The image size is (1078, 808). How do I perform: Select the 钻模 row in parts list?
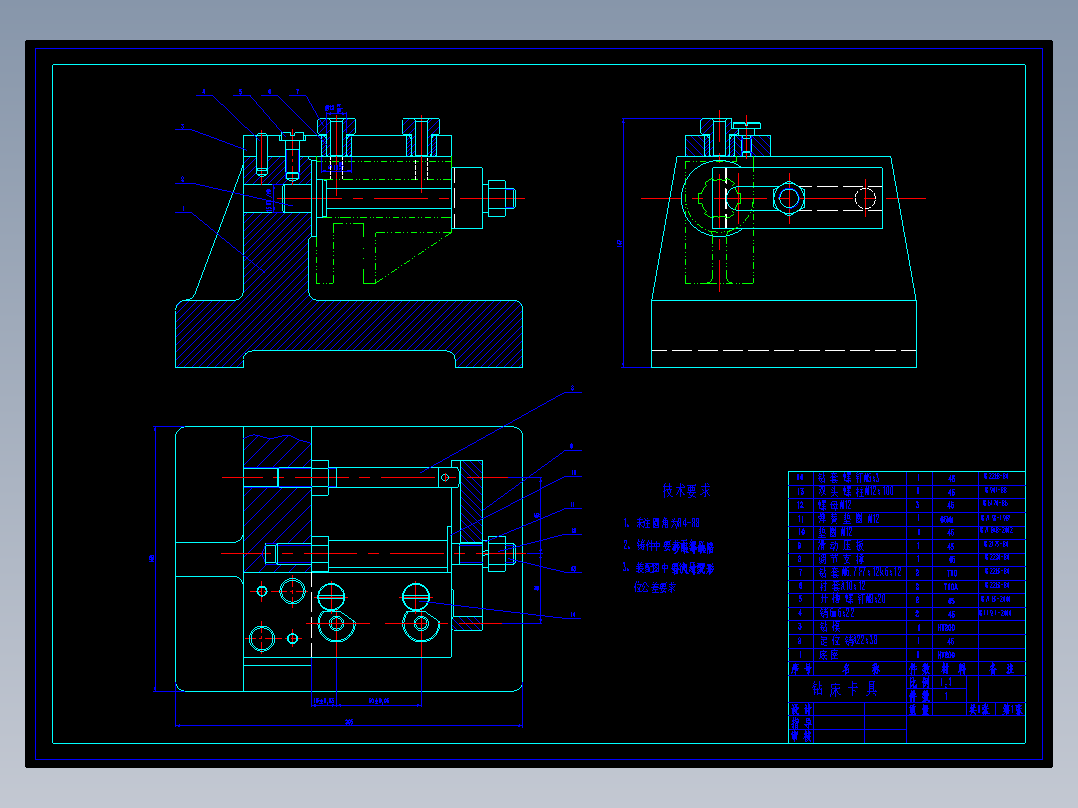click(906, 627)
